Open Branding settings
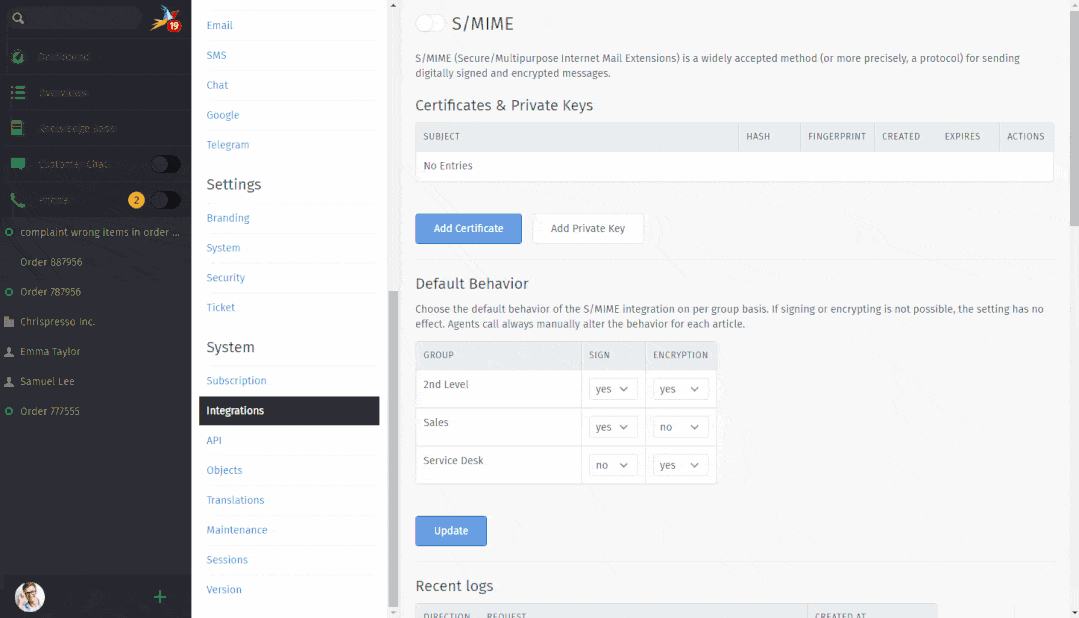The height and width of the screenshot is (618, 1079). (228, 217)
